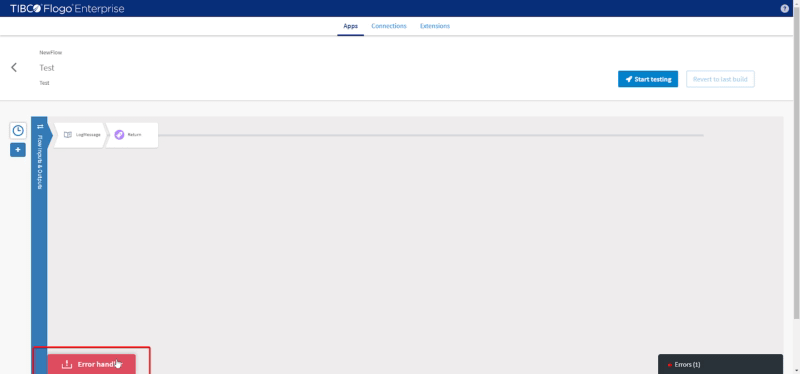Screen dimensions: 800x374
Task: Click the NewFlow app name label
Action: pyautogui.click(x=51, y=53)
